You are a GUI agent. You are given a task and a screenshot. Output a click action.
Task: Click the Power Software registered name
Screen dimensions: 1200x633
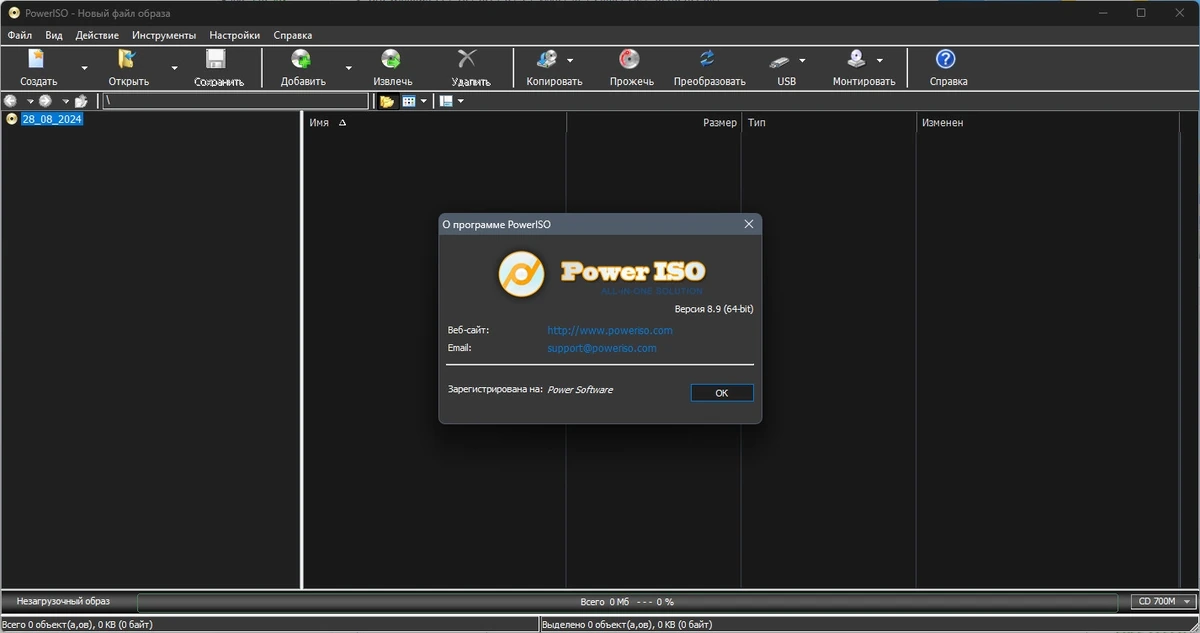581,389
